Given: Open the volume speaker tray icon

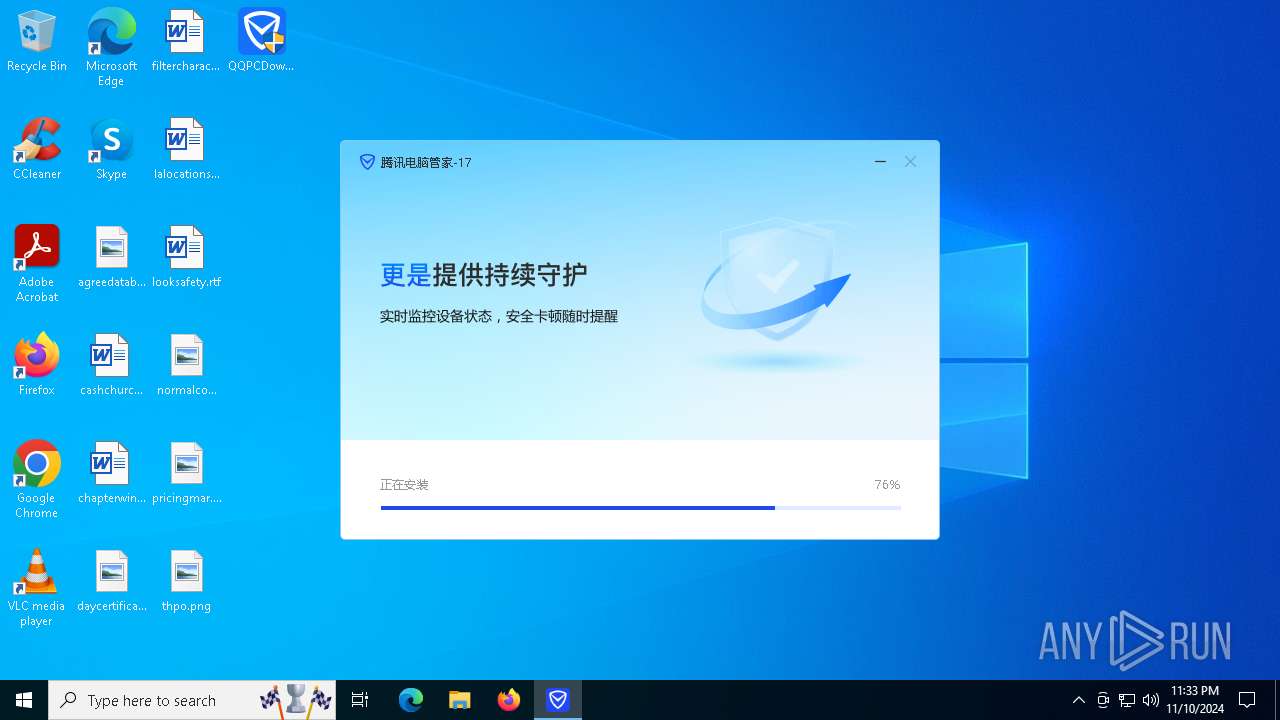Looking at the screenshot, I should pyautogui.click(x=1151, y=700).
